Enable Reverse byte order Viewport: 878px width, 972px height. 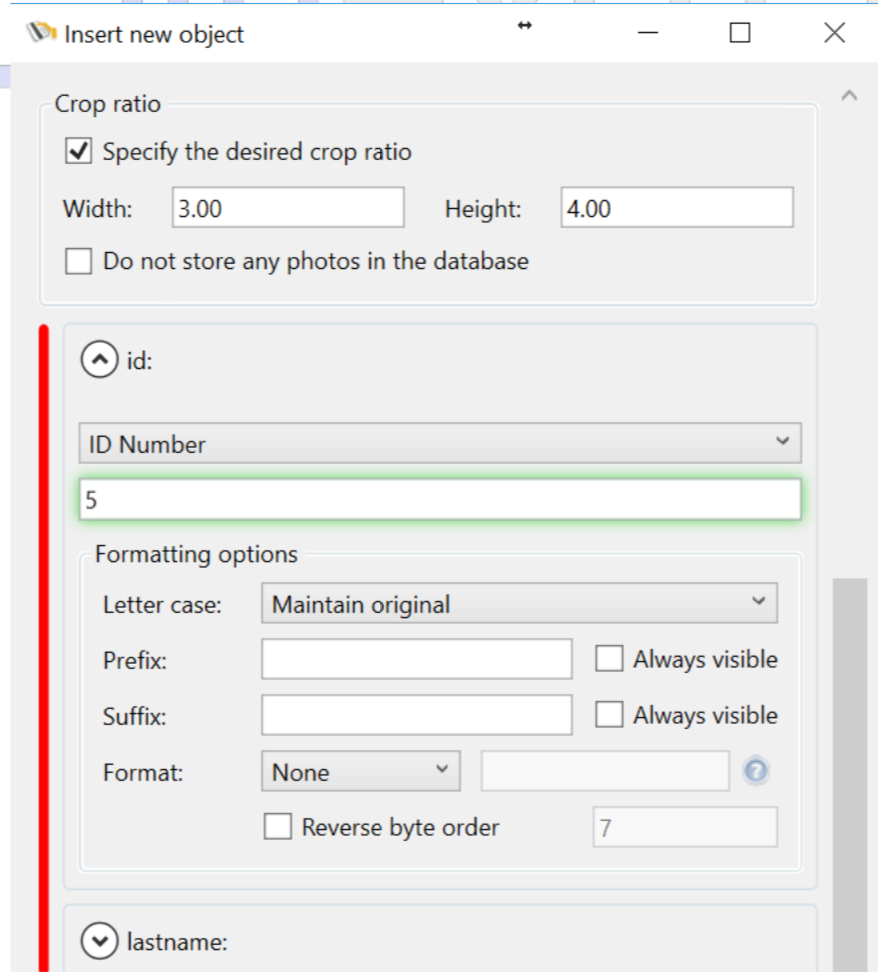(277, 826)
